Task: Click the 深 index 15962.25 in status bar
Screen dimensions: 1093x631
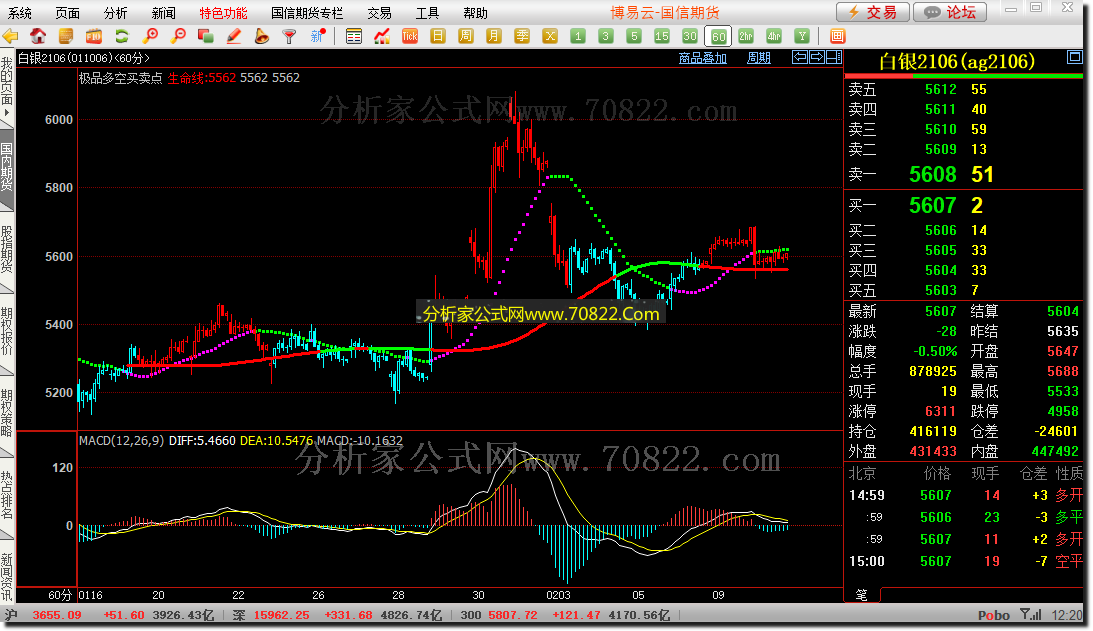Action: coord(281,615)
